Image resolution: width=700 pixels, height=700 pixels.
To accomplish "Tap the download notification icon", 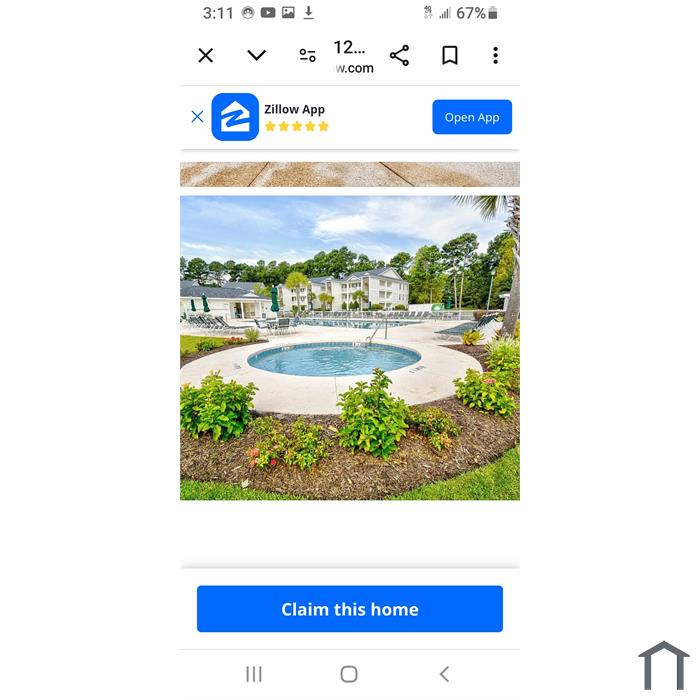I will click(308, 12).
